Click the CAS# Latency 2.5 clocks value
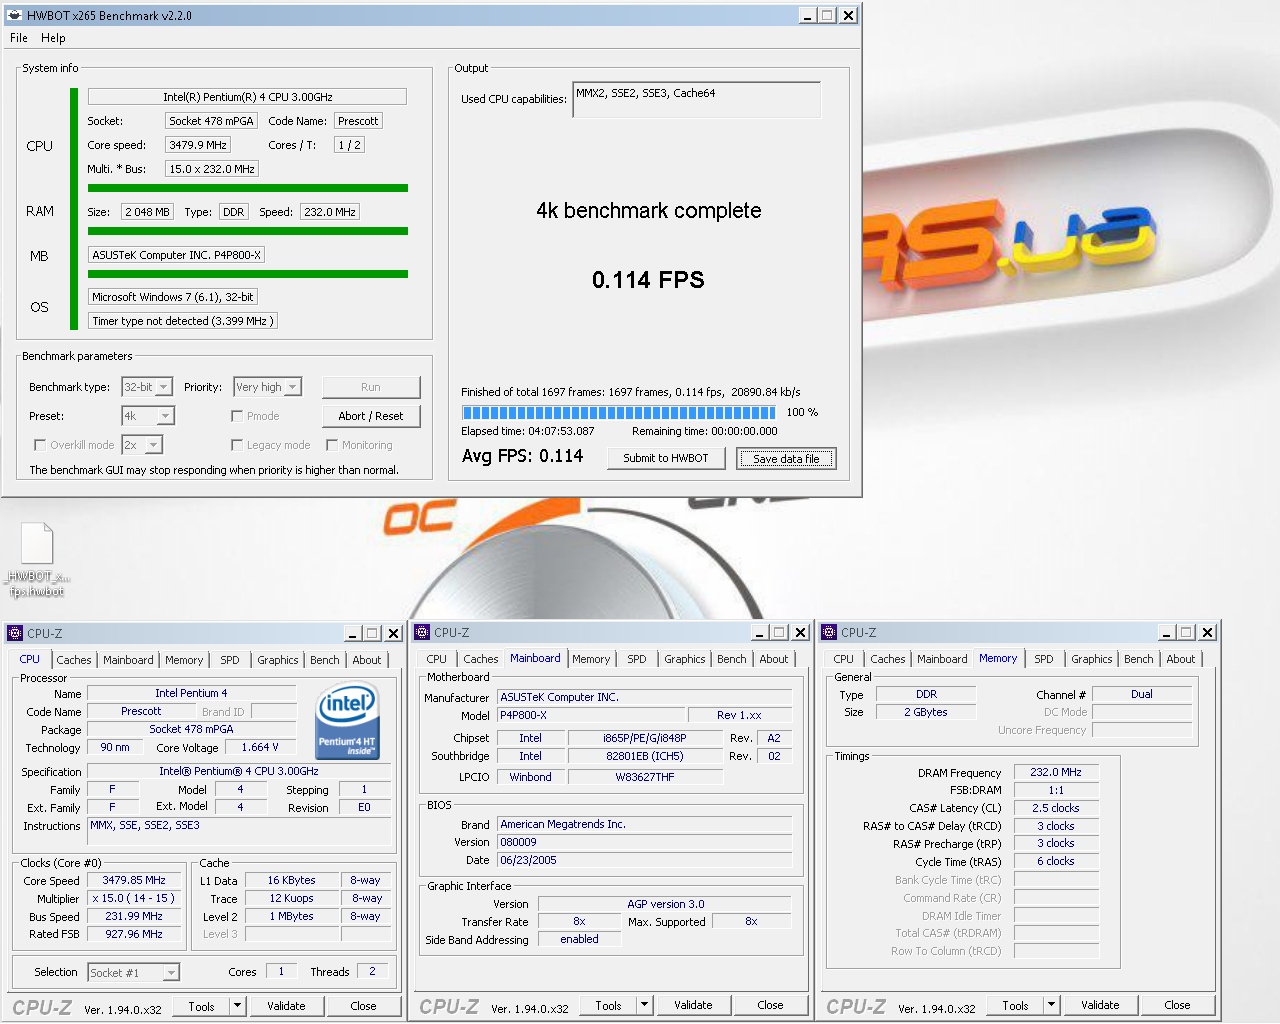This screenshot has height=1024, width=1280. 1056,808
